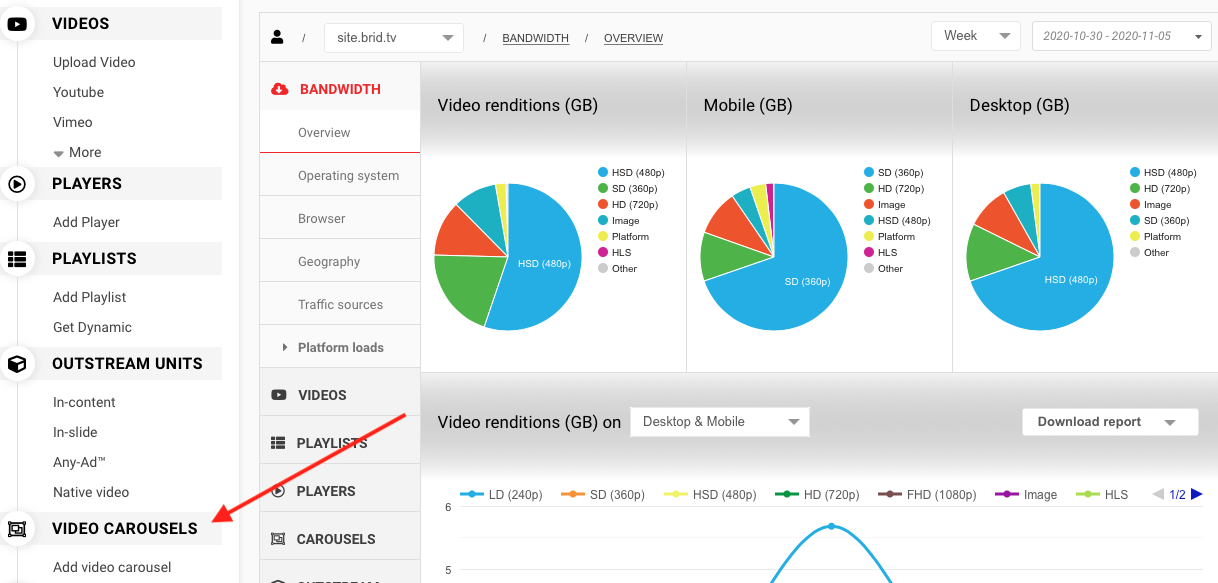Go to next legend page arrow

pos(1197,494)
